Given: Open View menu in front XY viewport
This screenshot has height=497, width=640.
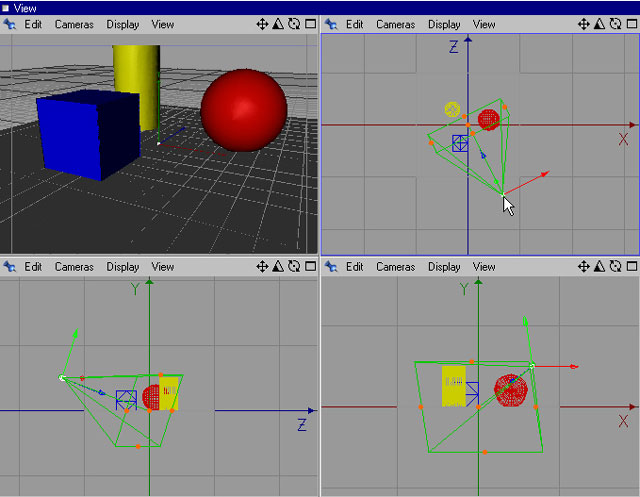Looking at the screenshot, I should (484, 267).
